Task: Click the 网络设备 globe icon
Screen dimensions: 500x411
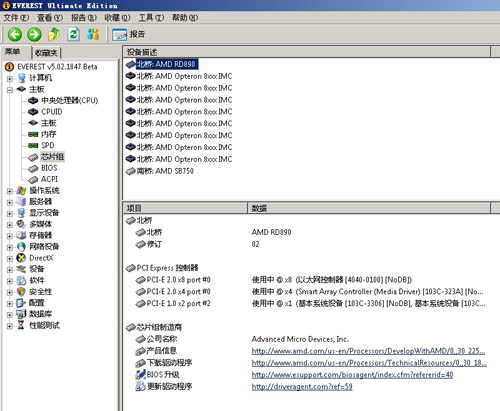Action: [x=21, y=247]
